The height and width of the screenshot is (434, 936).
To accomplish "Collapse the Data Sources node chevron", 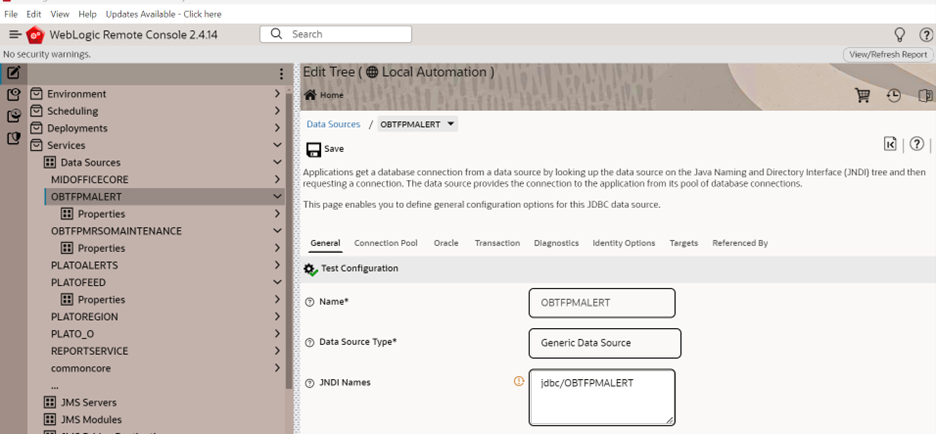I will pos(277,162).
